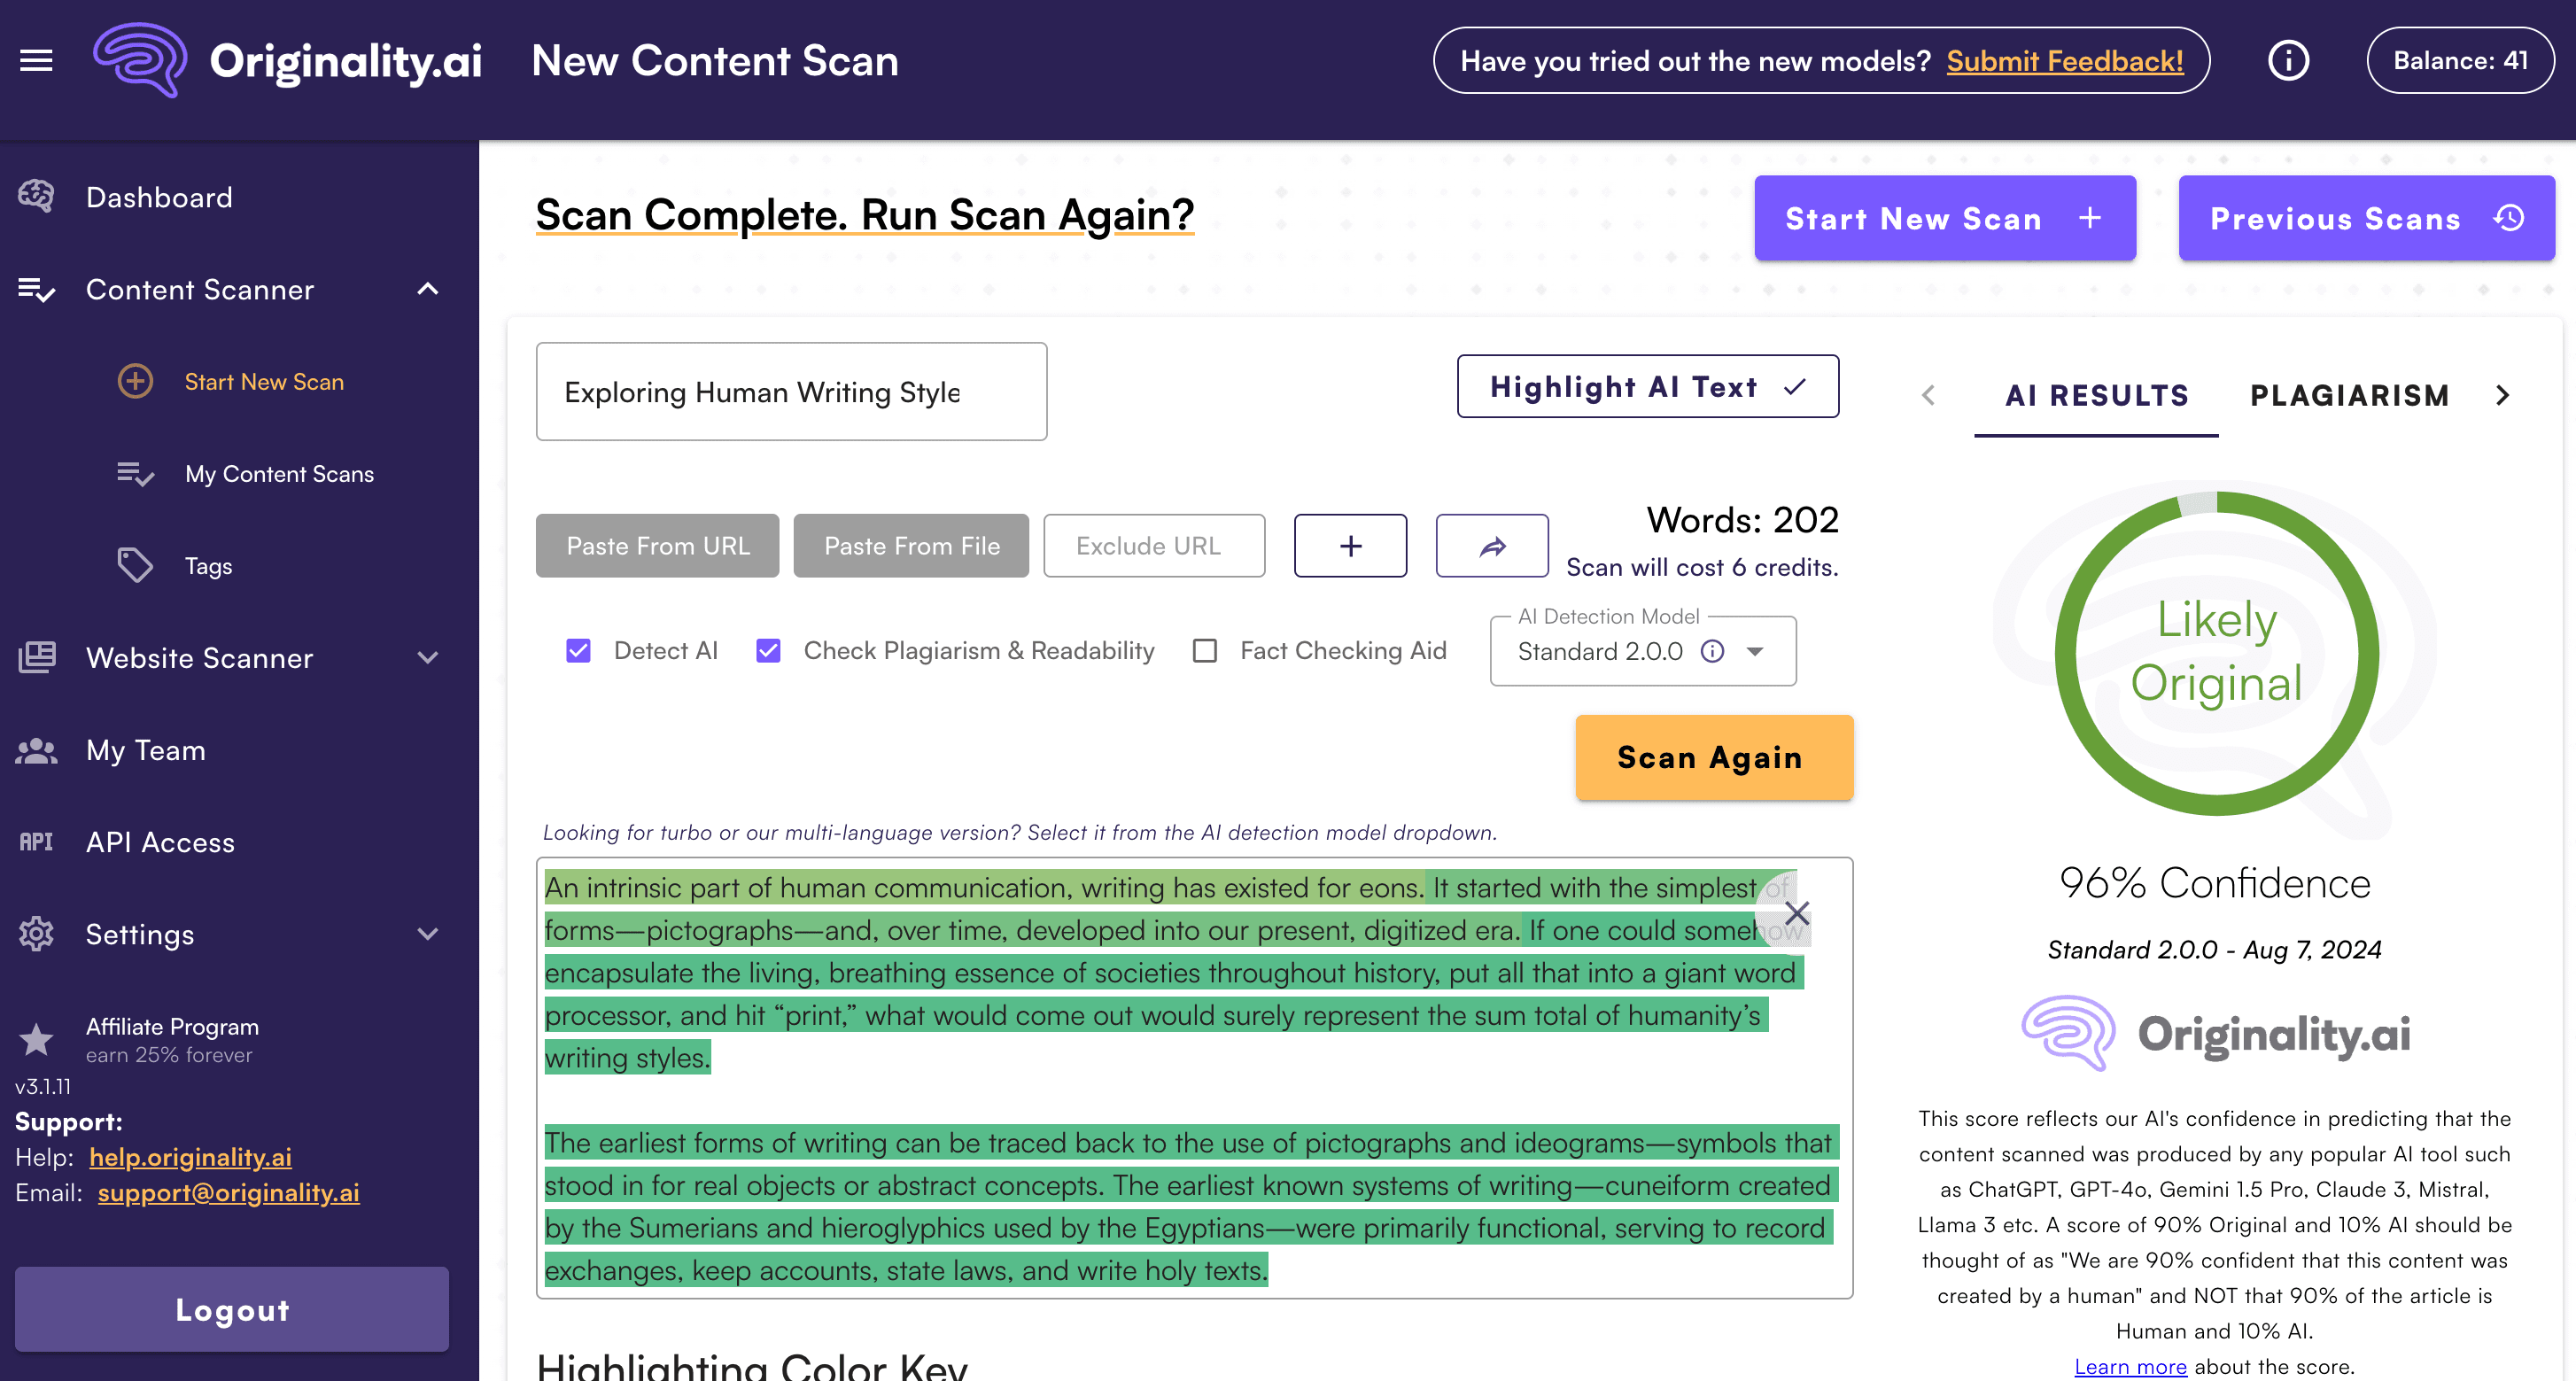Open the AI Detection Model dropdown
Viewport: 2576px width, 1381px height.
tap(1754, 652)
